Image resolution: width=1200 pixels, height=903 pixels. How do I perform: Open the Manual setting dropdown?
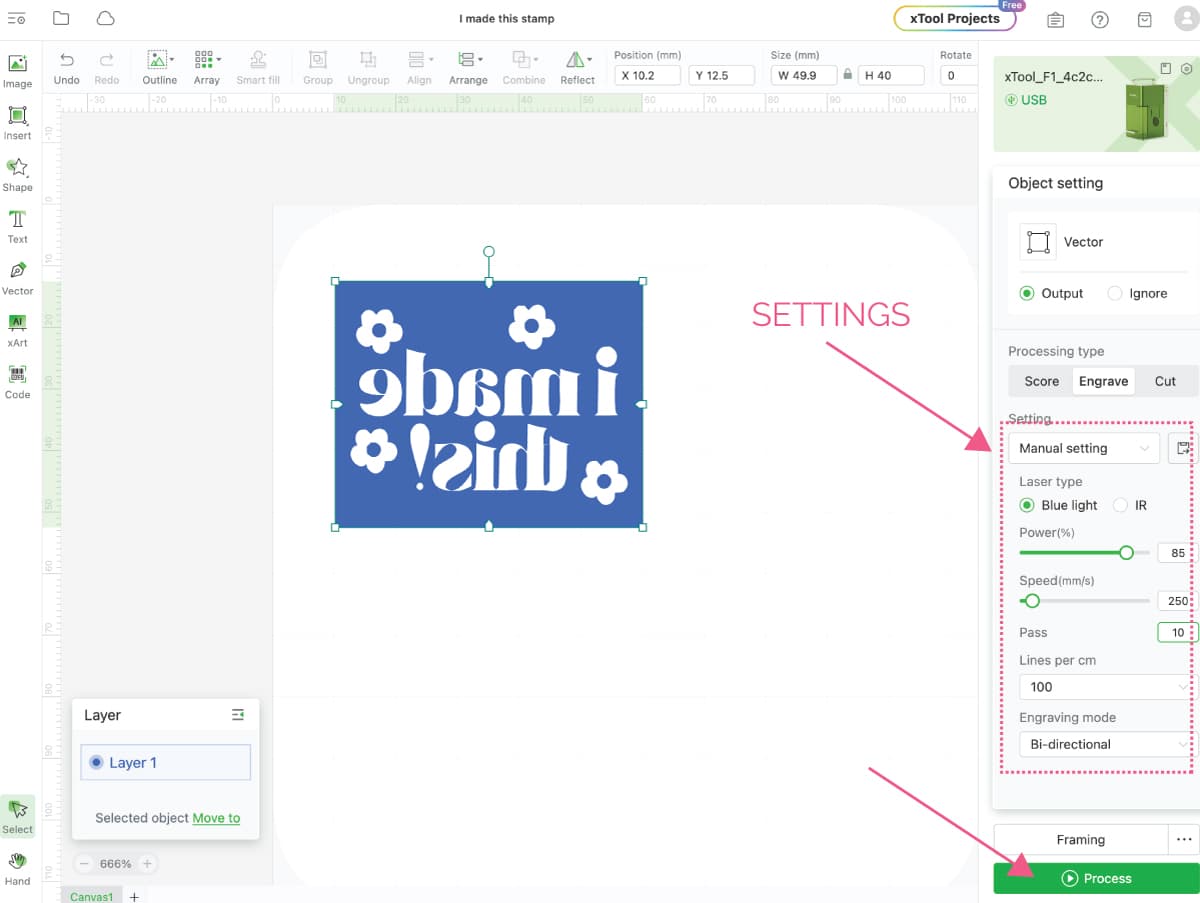[x=1083, y=448]
